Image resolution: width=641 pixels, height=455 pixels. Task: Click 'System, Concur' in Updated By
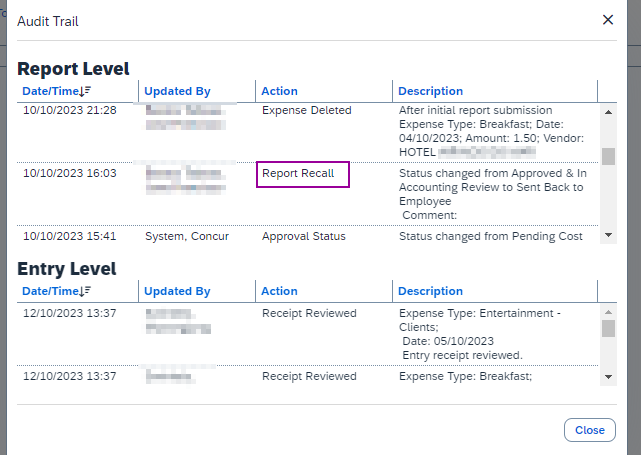pos(187,236)
